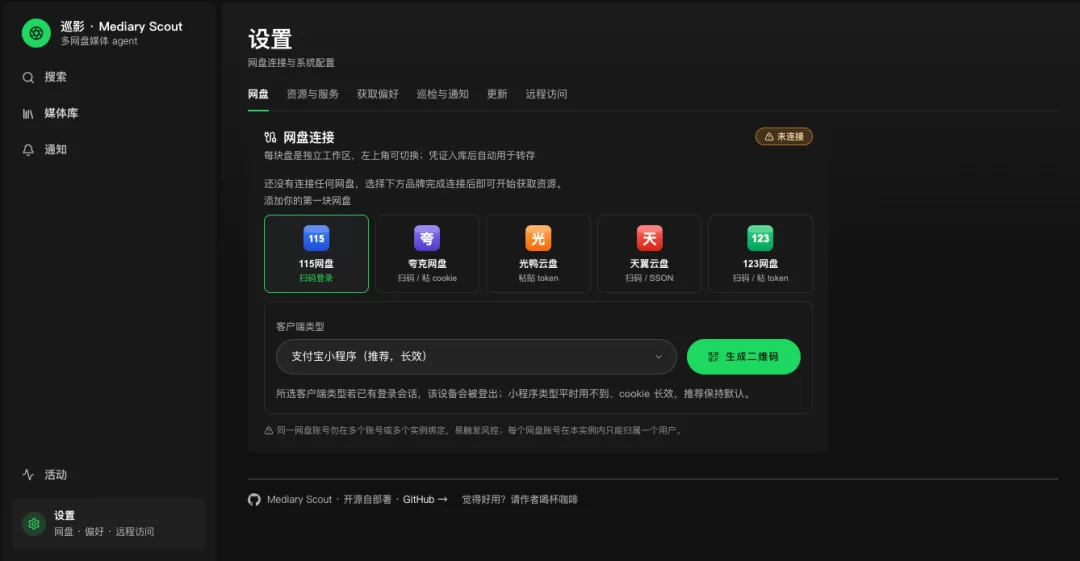Choose the 夸克网盘 card

point(427,254)
